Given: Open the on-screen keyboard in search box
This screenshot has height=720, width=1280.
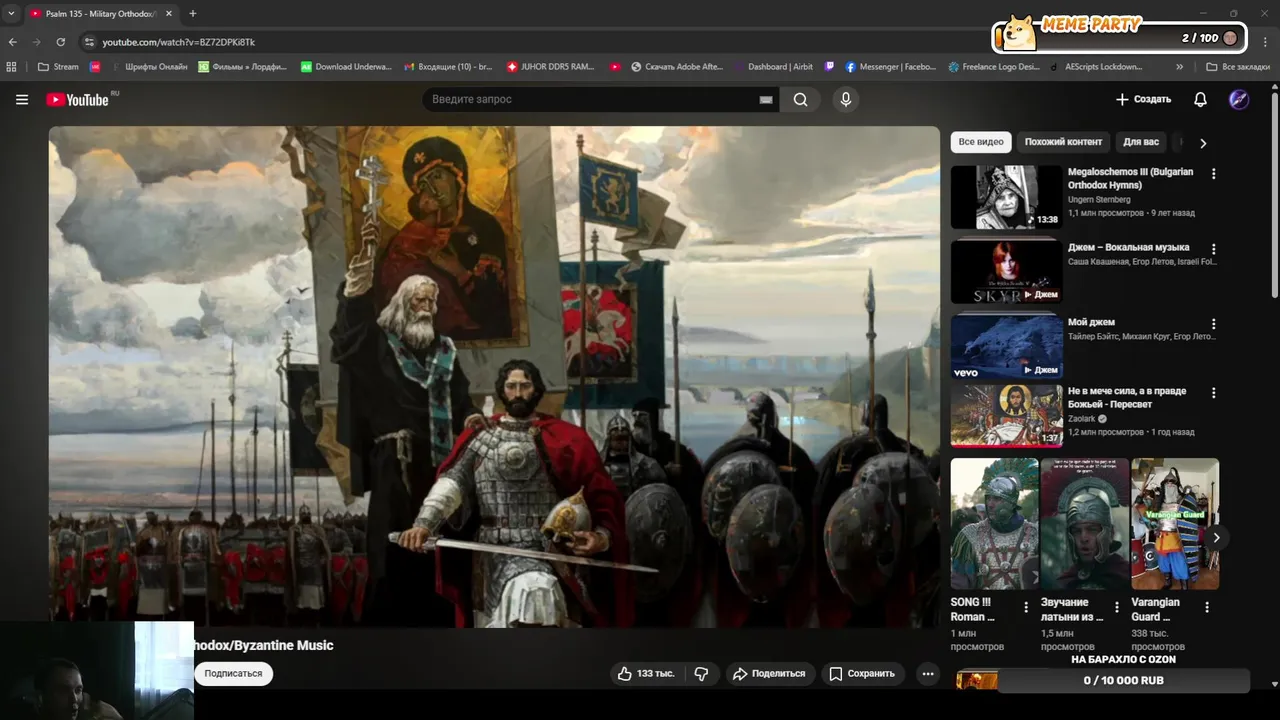Looking at the screenshot, I should (x=766, y=100).
